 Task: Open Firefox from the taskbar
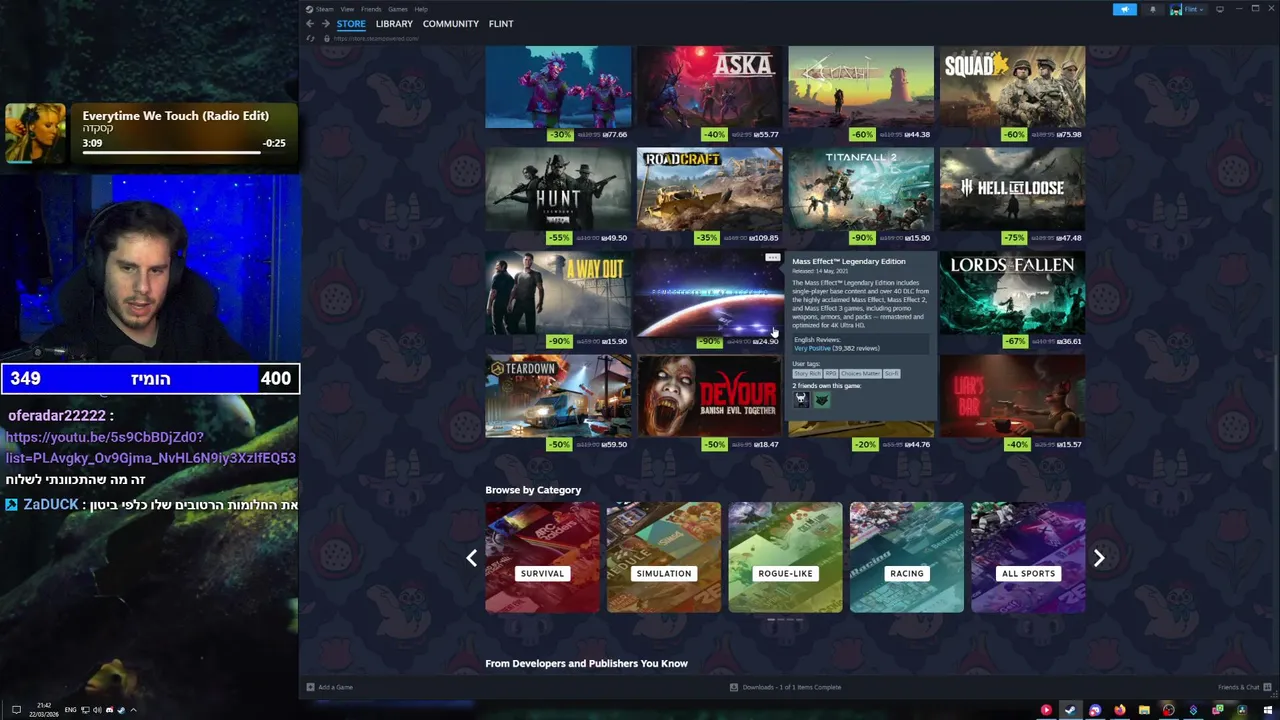pos(1120,710)
